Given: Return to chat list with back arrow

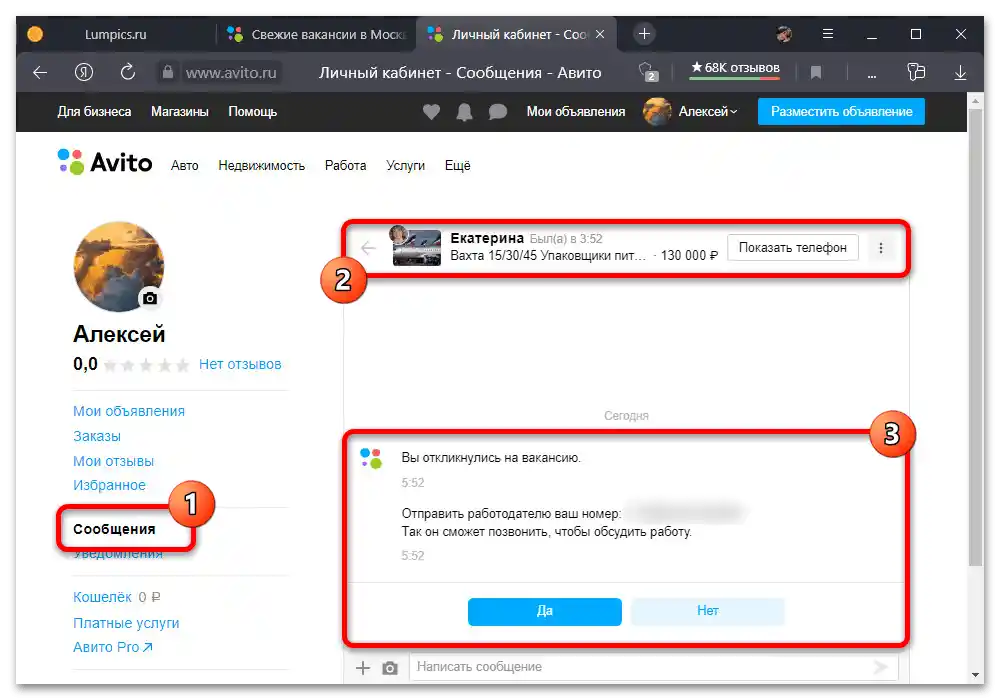Looking at the screenshot, I should 368,248.
